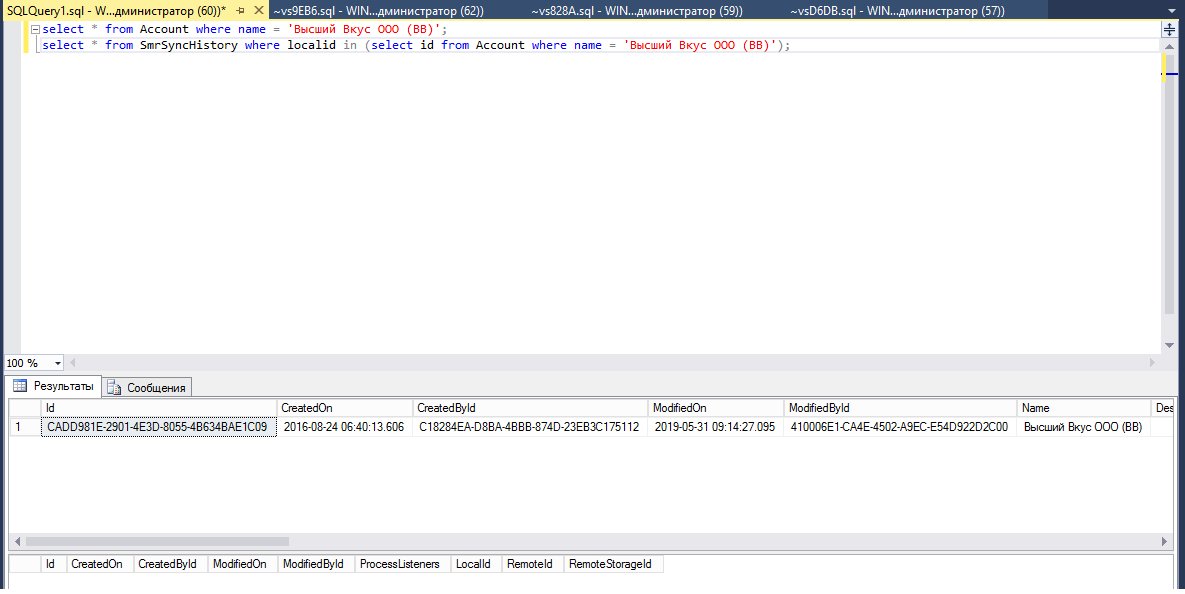The height and width of the screenshot is (594, 1185).
Task: Click the CreatedById header in second grid
Action: coord(170,564)
